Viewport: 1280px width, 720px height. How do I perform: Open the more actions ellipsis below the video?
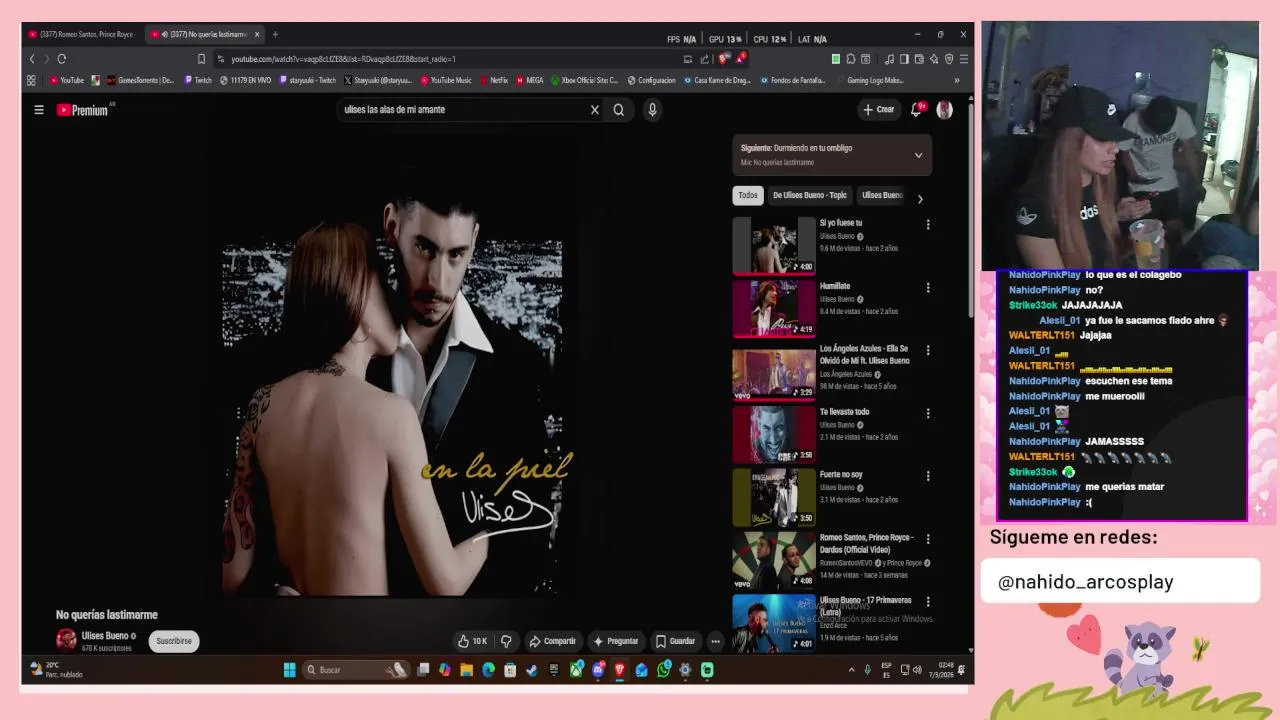(x=715, y=641)
